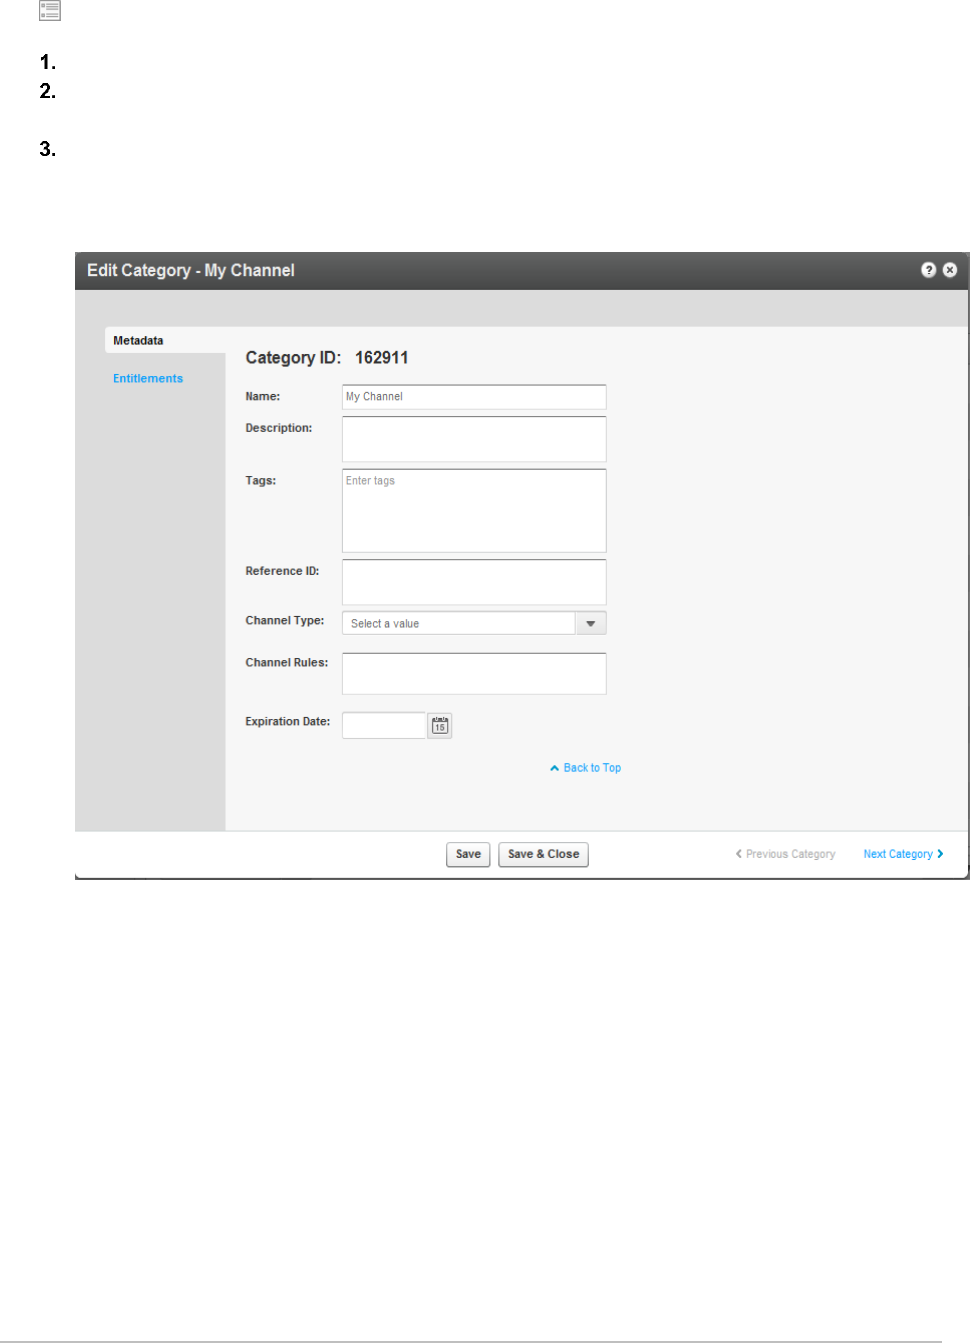Open the Entitlements tab

point(148,378)
